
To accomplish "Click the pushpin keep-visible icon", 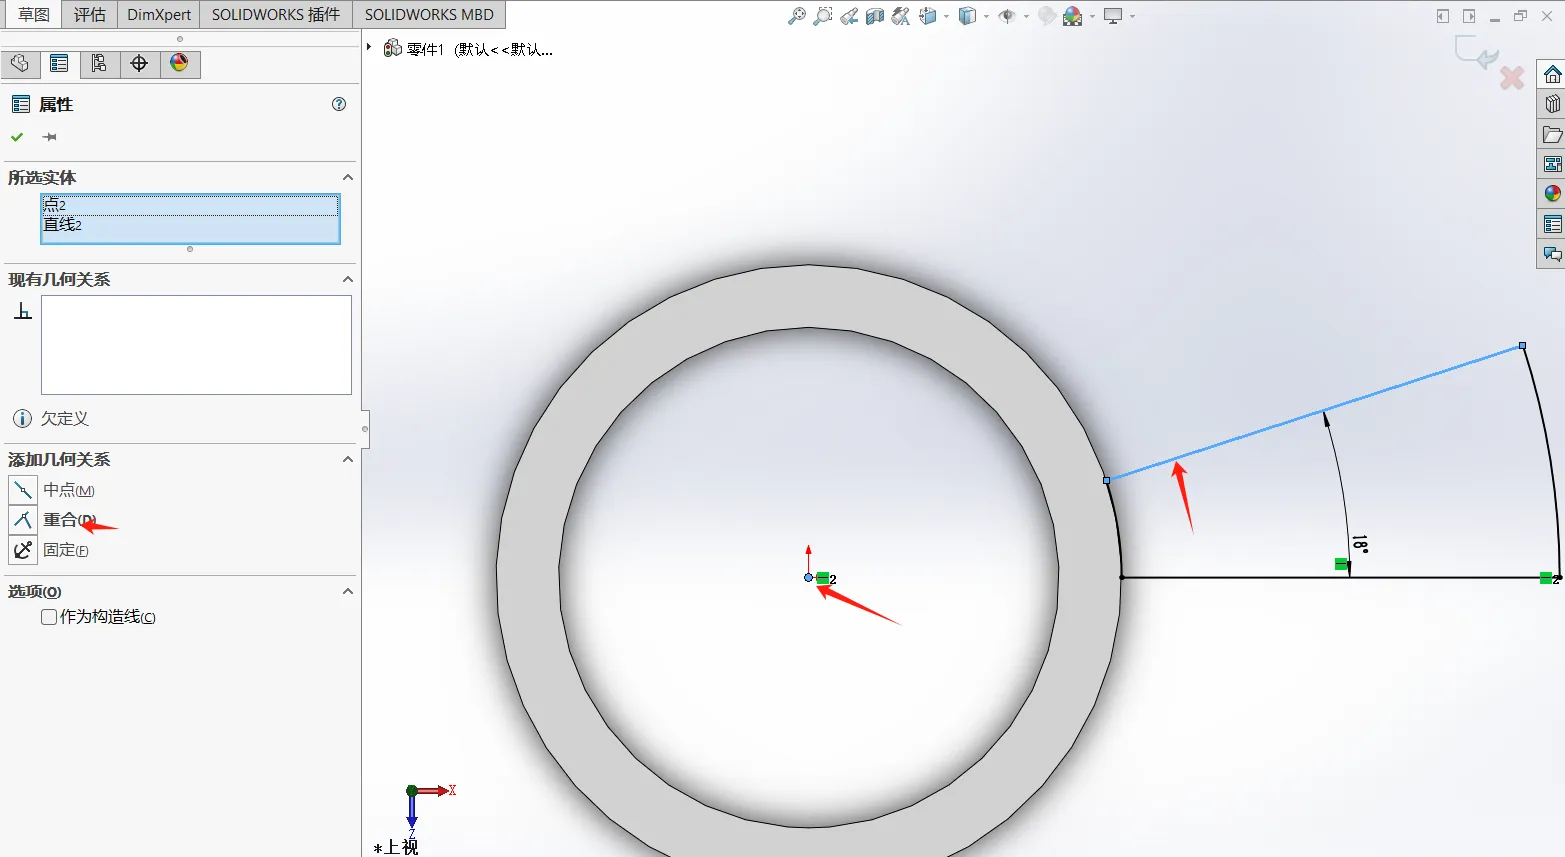I will pos(50,137).
